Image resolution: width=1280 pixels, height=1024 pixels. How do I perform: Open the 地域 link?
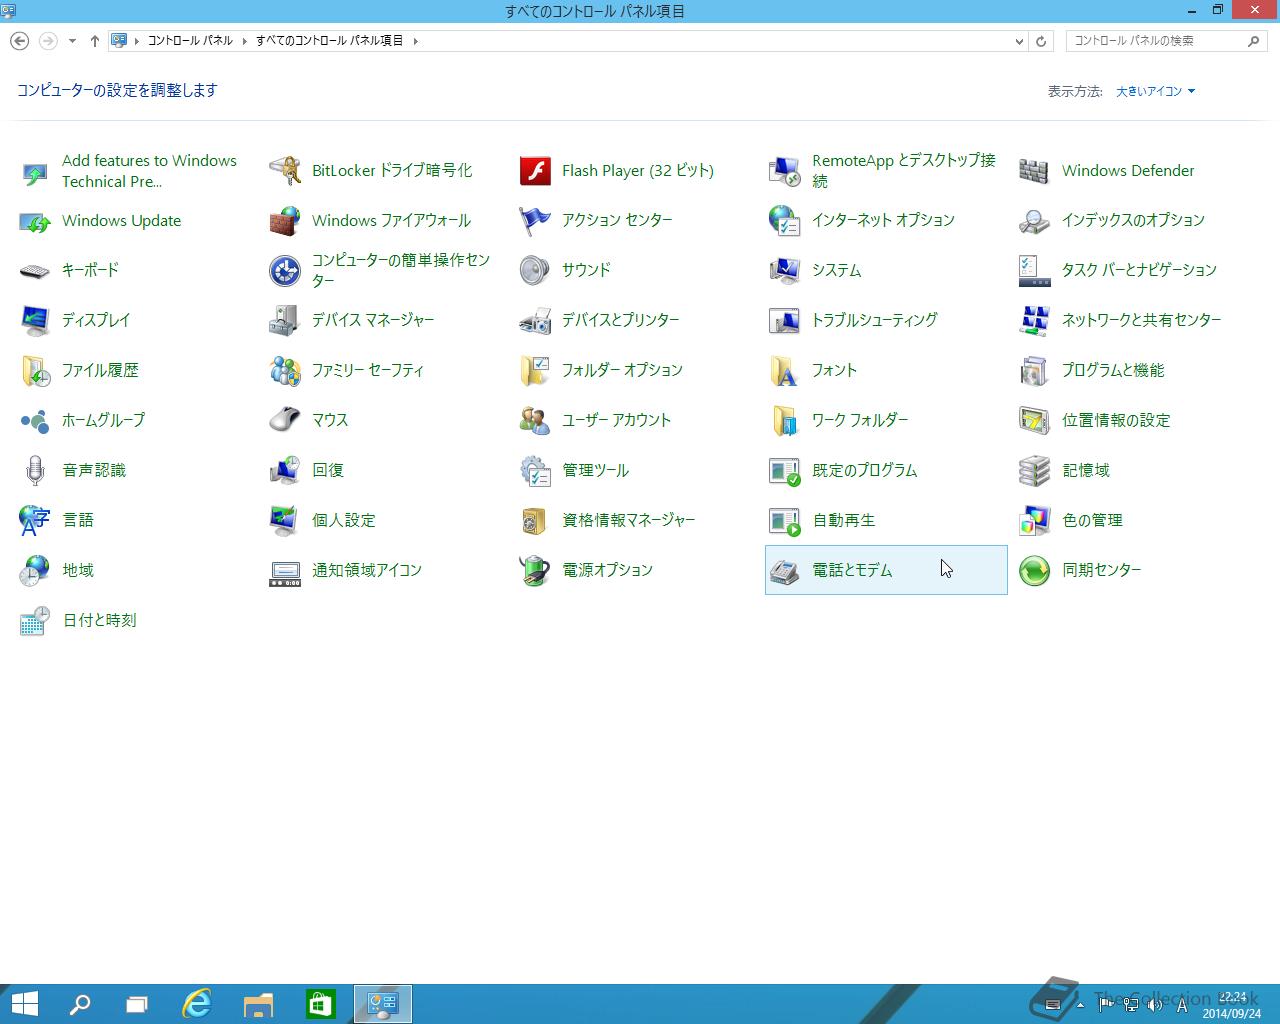[x=77, y=570]
